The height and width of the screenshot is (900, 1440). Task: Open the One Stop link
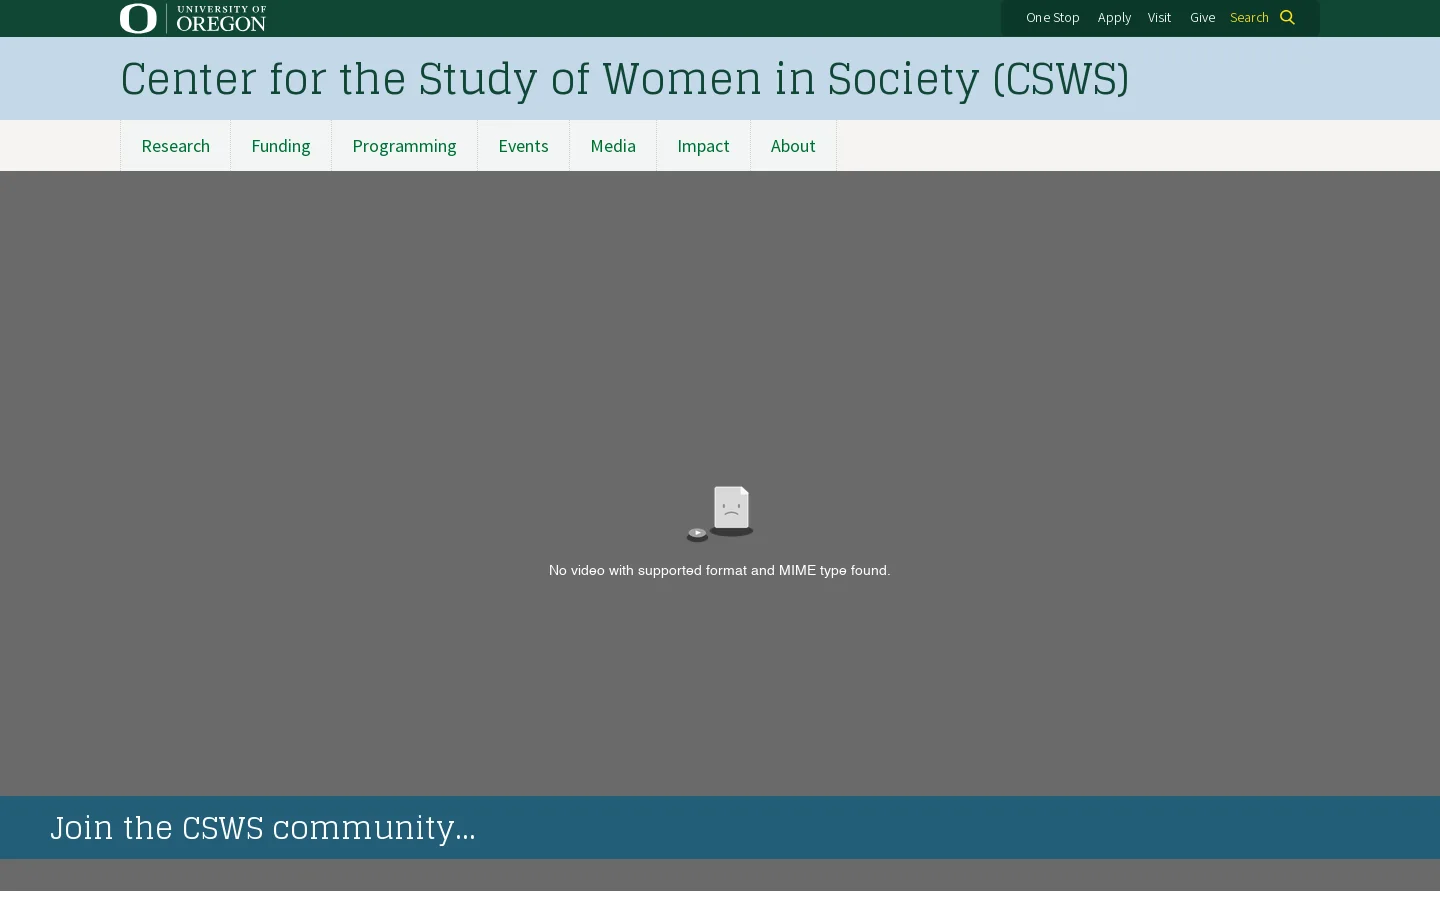1053,17
